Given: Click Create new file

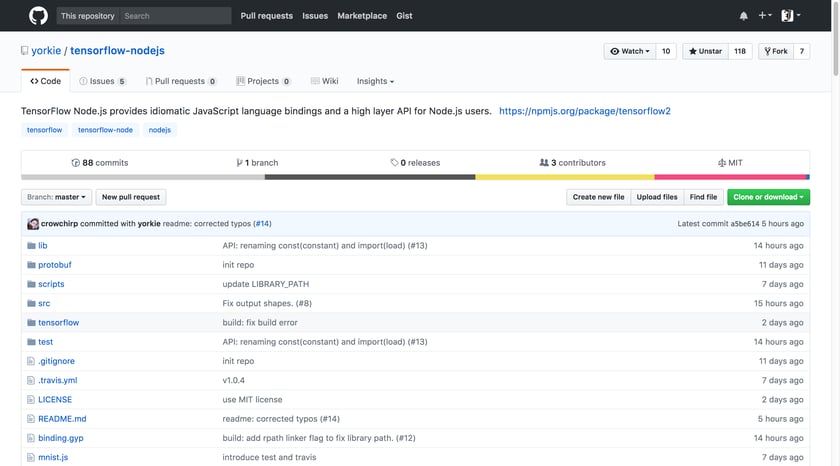Looking at the screenshot, I should [x=598, y=197].
